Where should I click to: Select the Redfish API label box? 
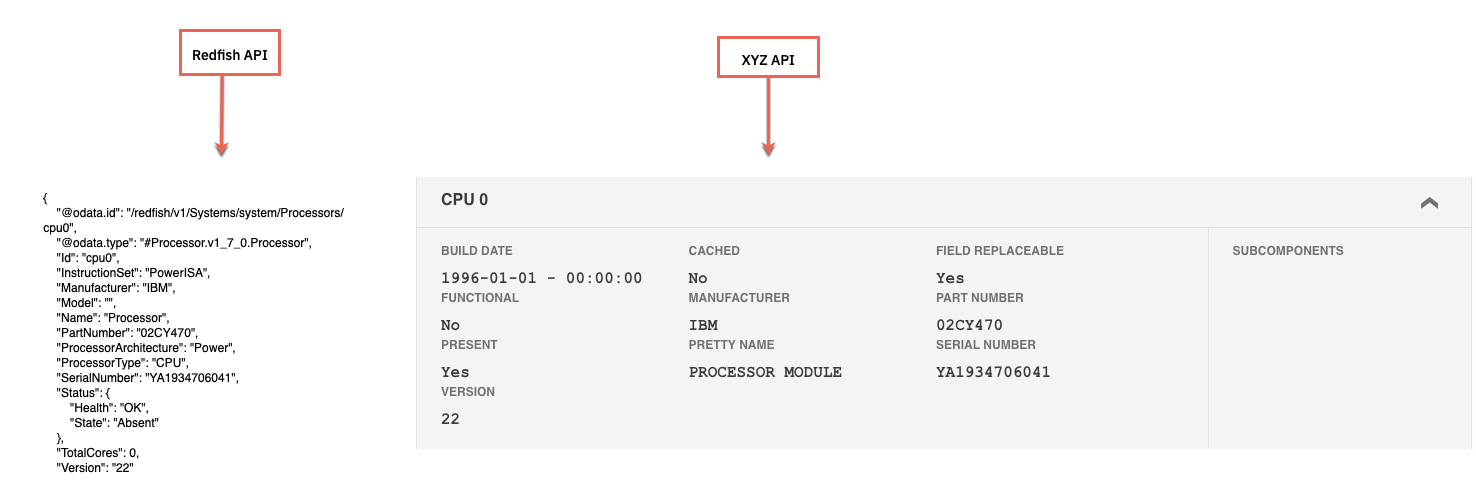[x=230, y=56]
